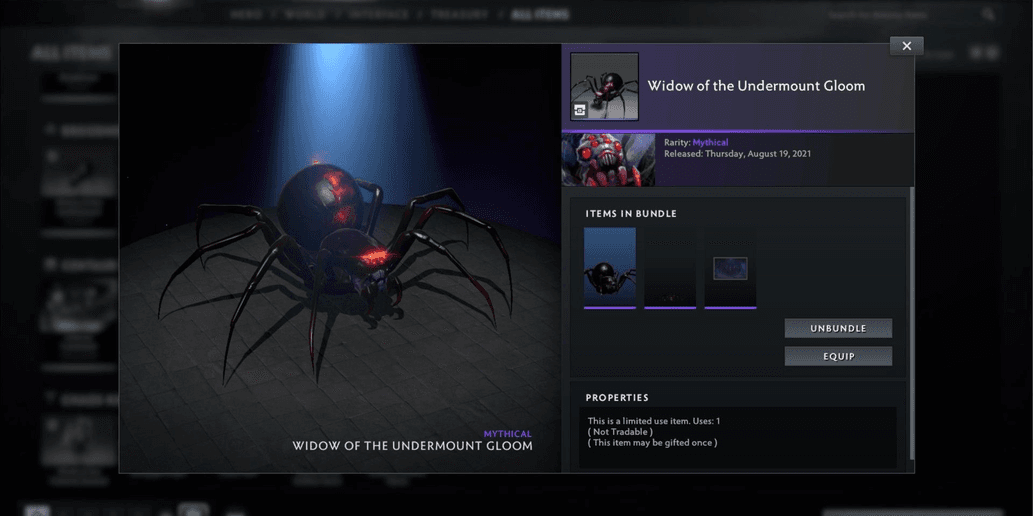Image resolution: width=1033 pixels, height=516 pixels.
Task: Click the Broodmother hero portrait
Action: [608, 160]
